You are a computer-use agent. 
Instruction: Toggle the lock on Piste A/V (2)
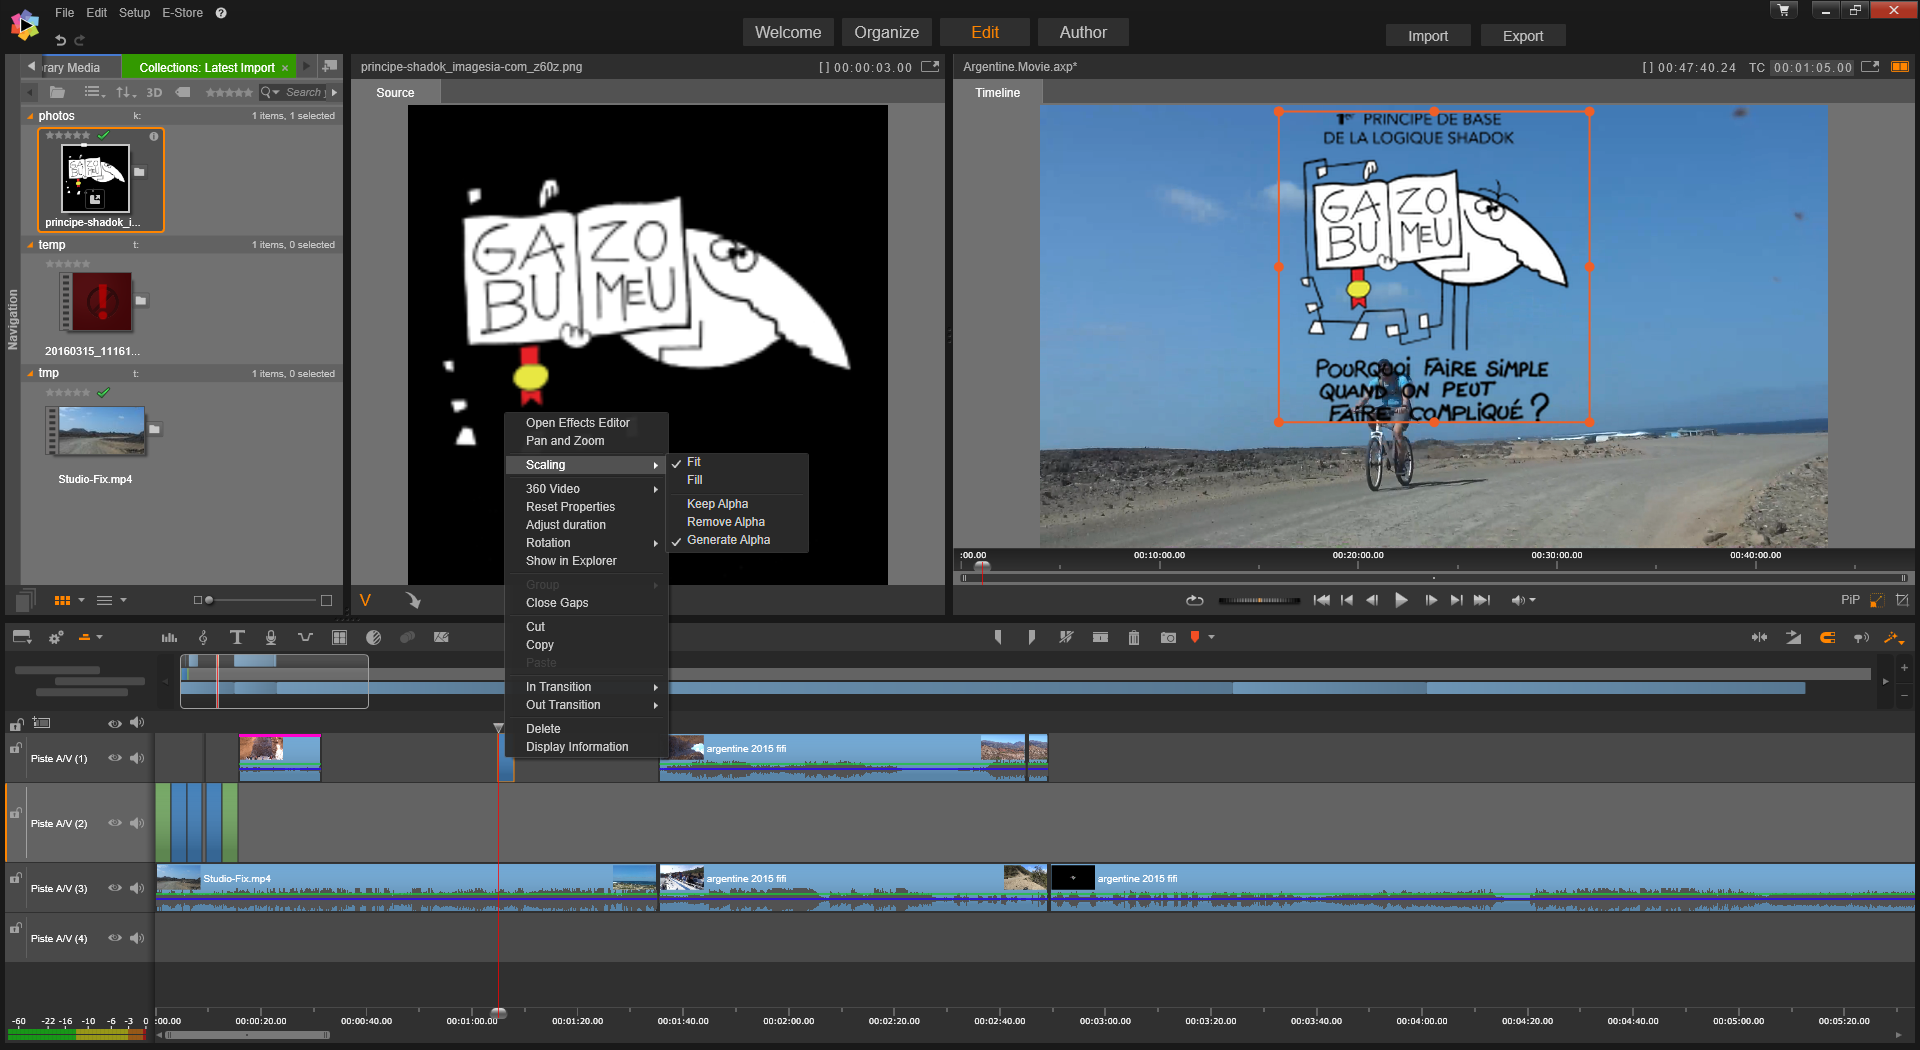click(x=16, y=813)
